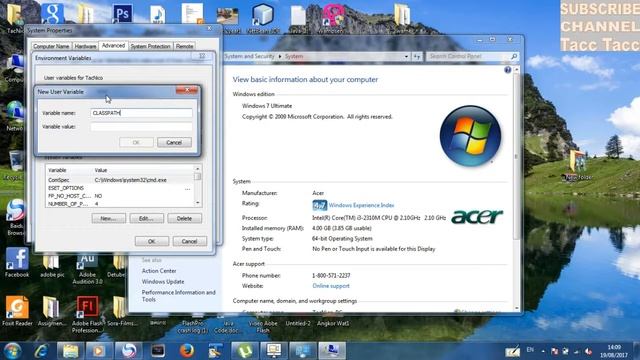
Task: Click the Control Panel help icon
Action: pyautogui.click(x=507, y=70)
